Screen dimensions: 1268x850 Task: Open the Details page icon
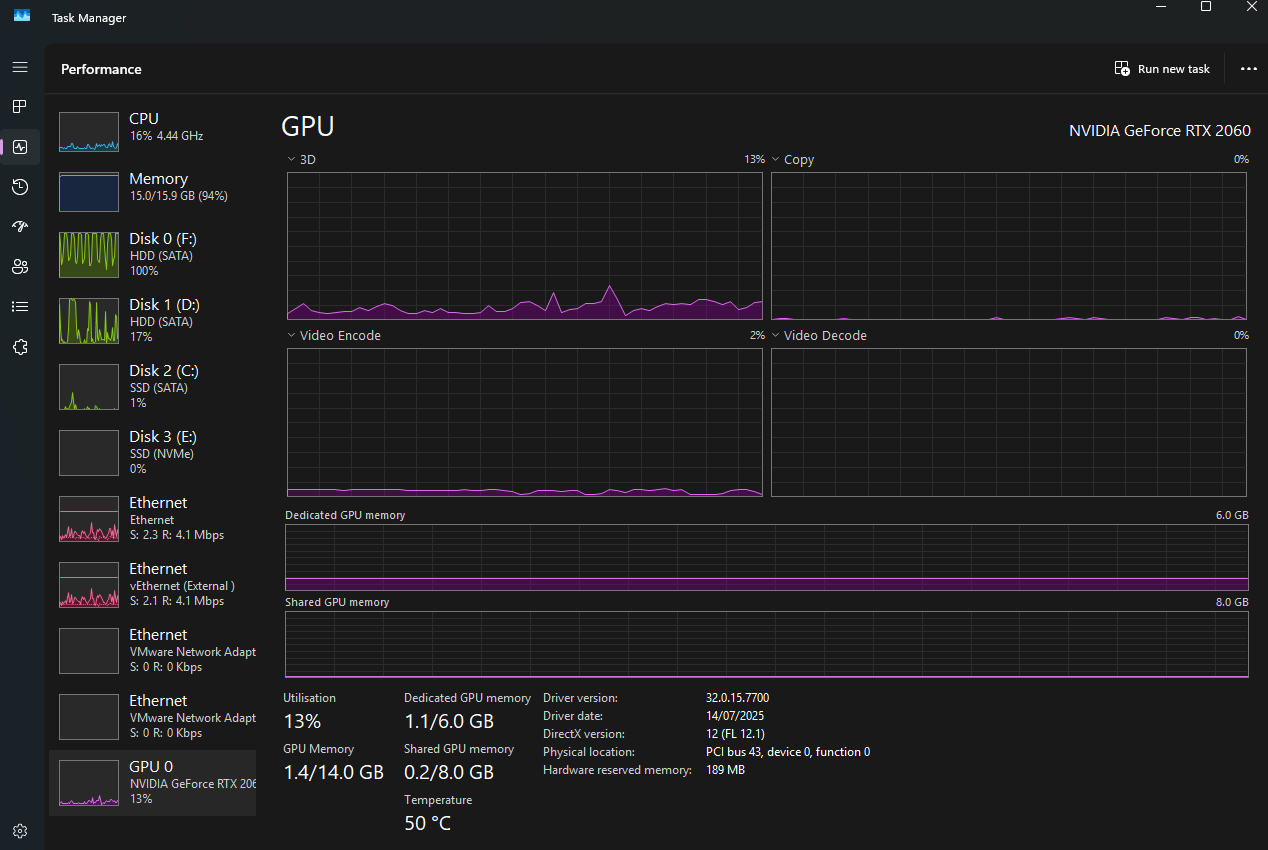20,307
